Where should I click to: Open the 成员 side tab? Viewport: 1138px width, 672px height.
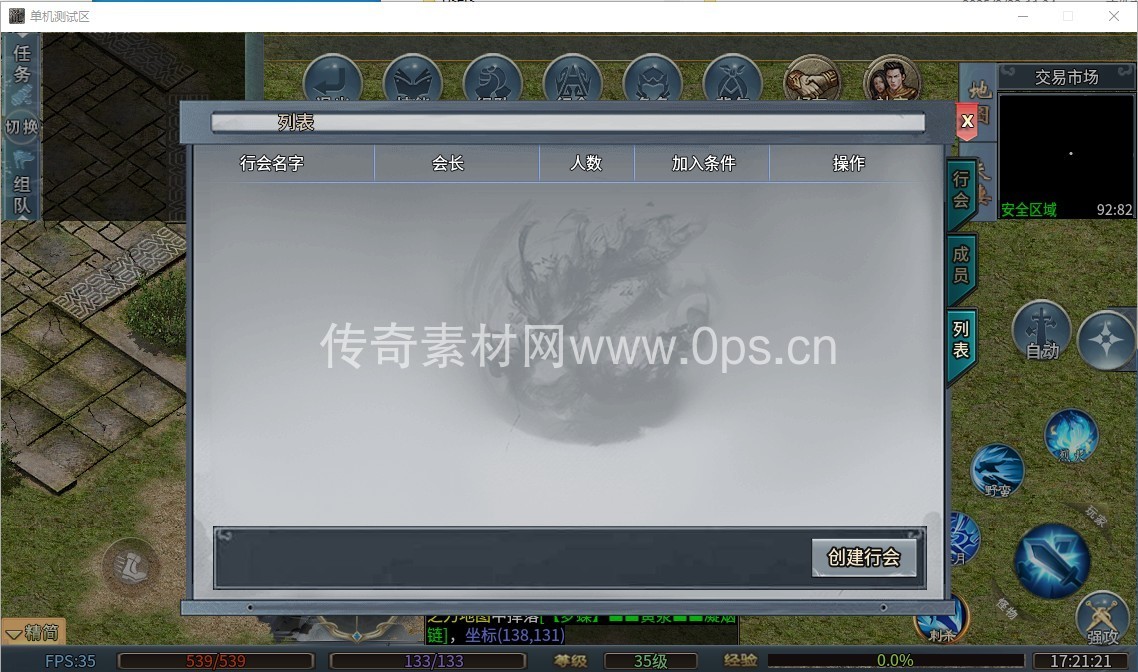click(961, 264)
